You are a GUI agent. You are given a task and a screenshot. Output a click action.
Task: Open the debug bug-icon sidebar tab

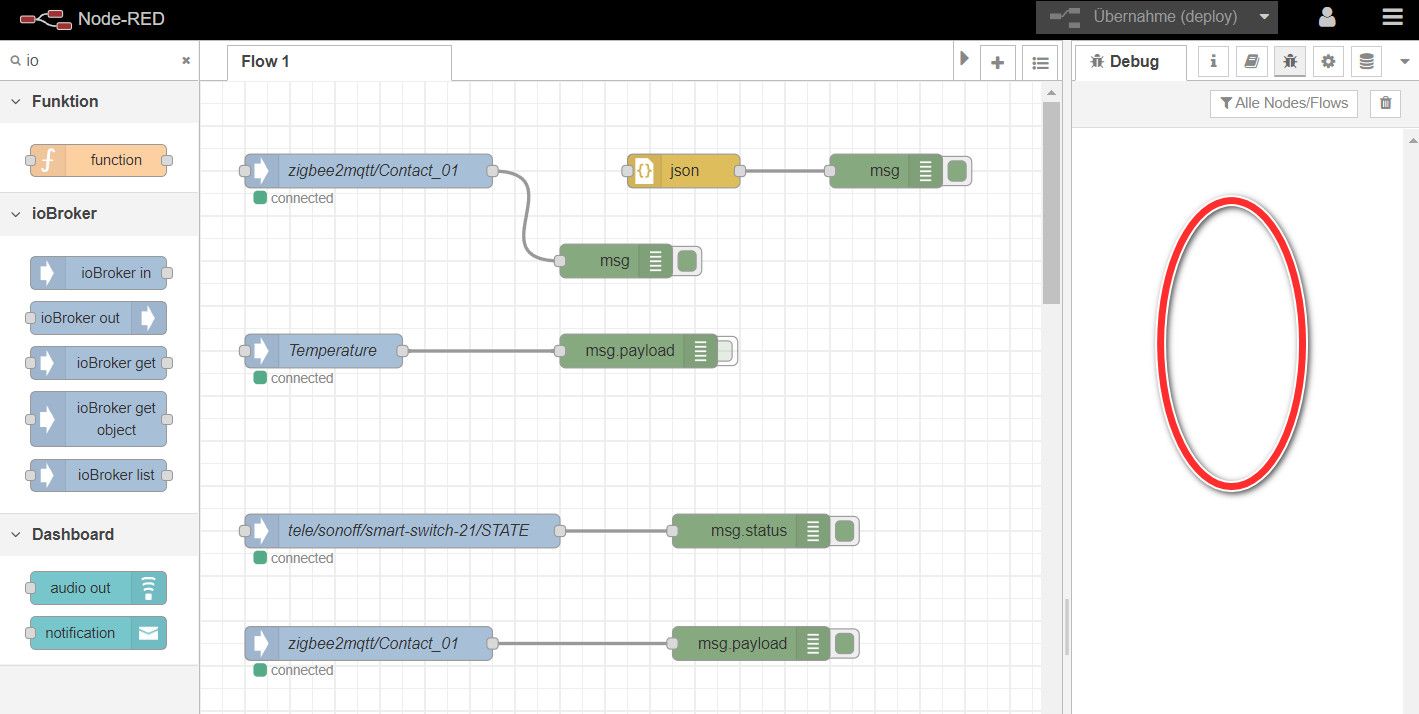click(x=1290, y=62)
